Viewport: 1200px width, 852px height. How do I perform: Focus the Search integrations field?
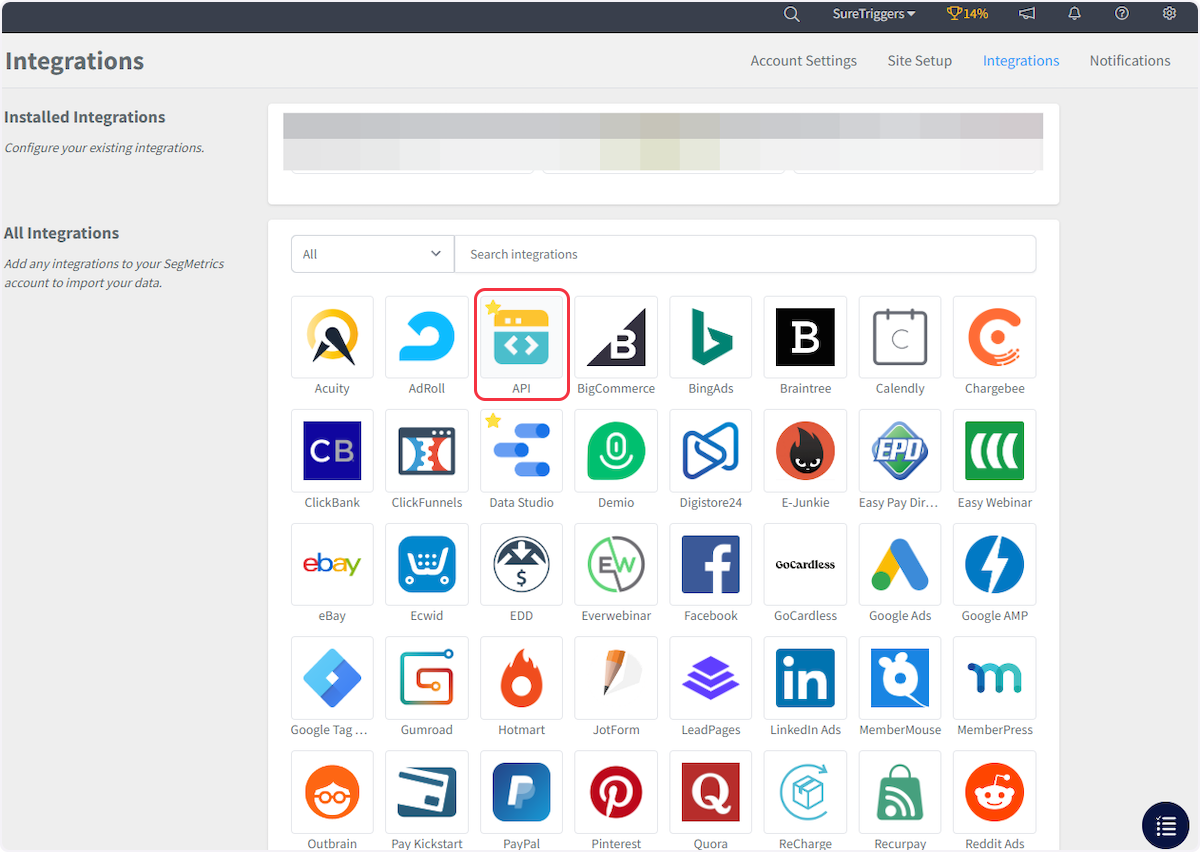click(745, 254)
